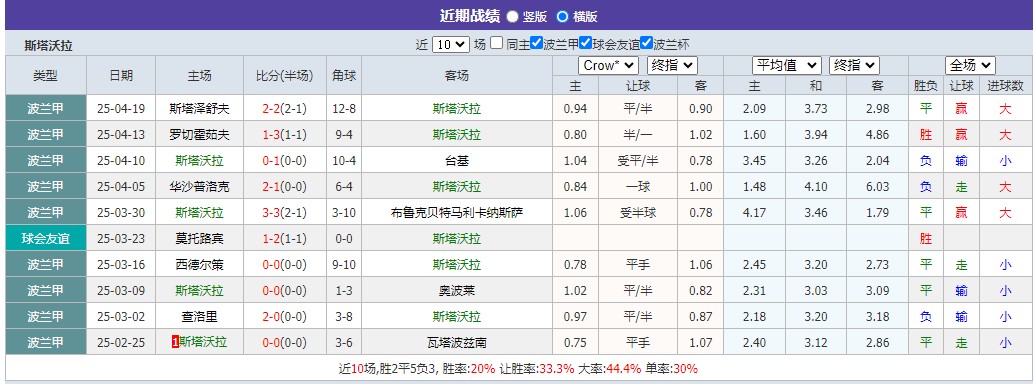Select the 竖版 radio button
This screenshot has width=1036, height=384.
pos(512,17)
